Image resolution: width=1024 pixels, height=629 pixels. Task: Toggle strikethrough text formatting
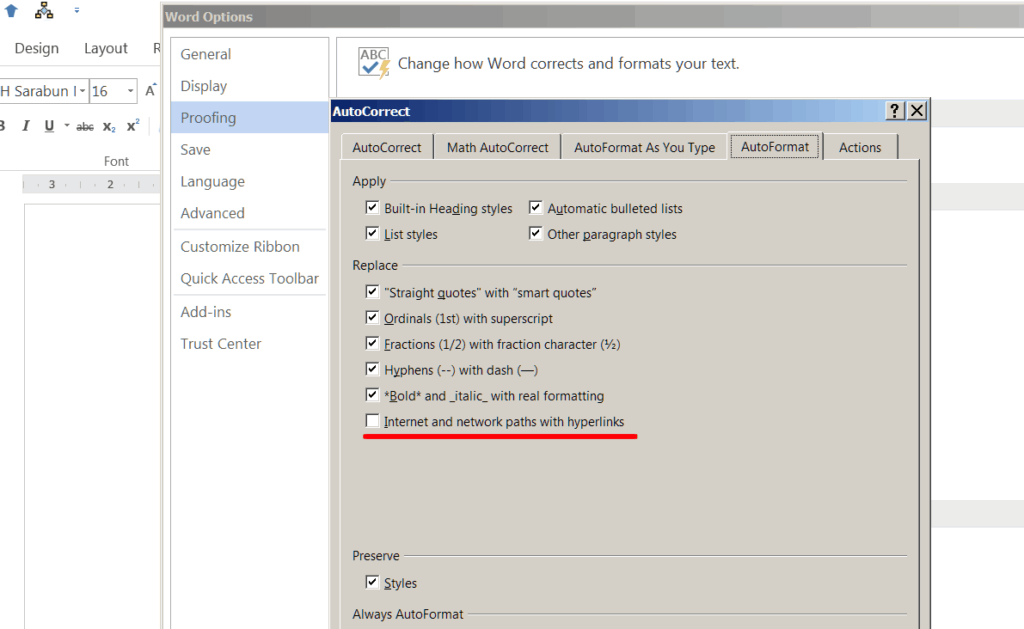[85, 126]
